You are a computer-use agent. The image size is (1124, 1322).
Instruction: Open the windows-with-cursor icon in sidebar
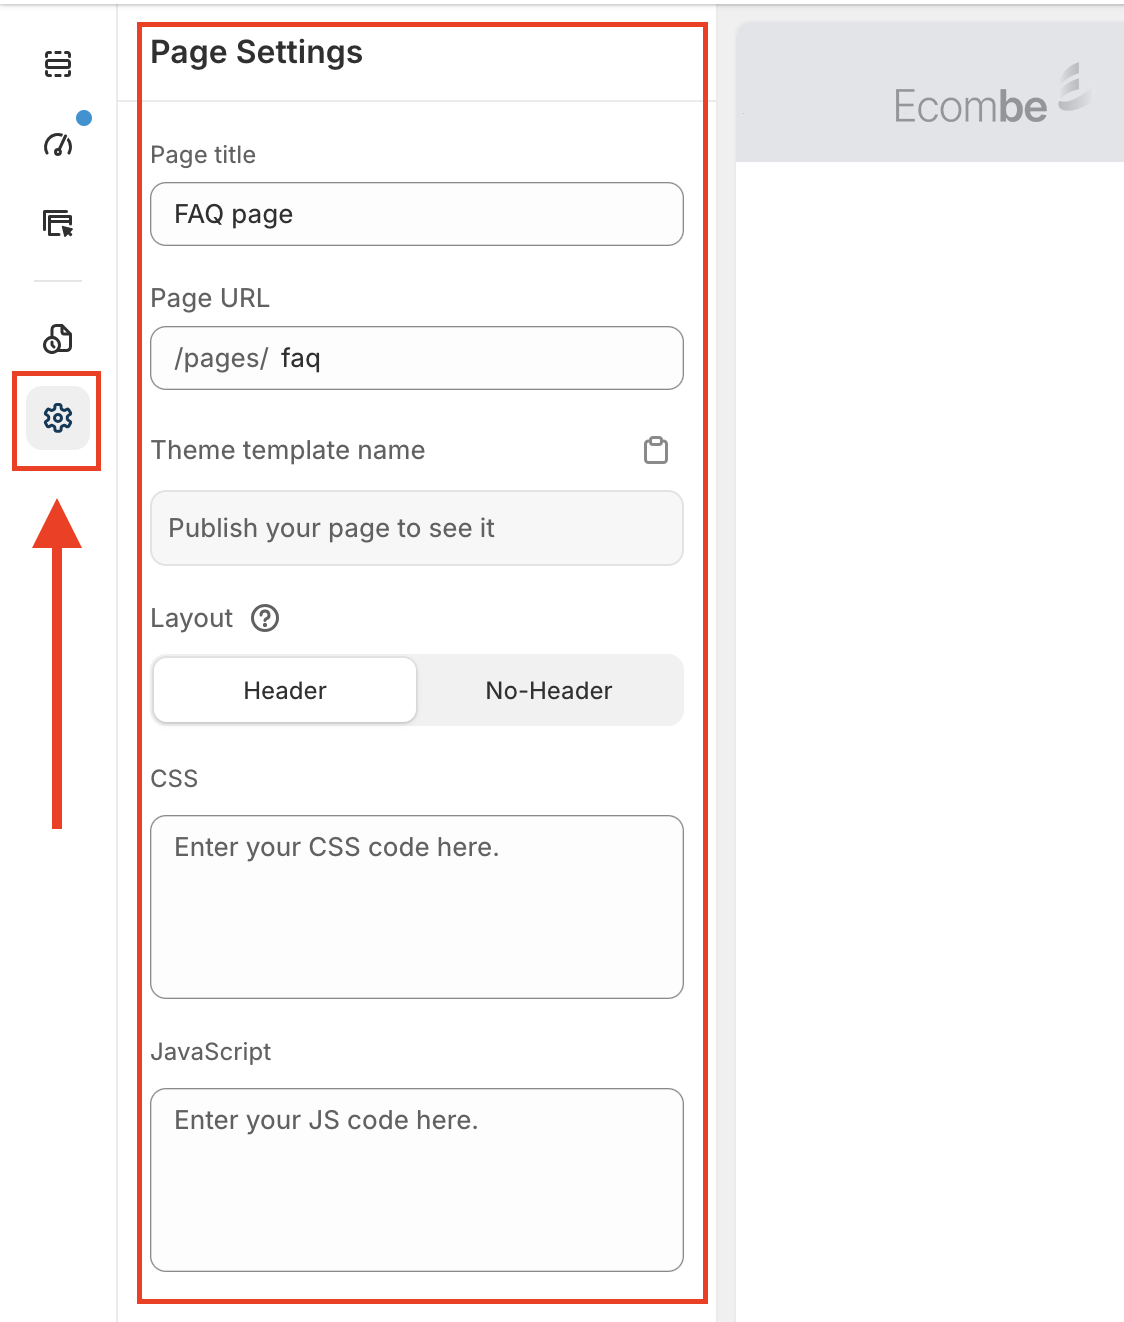click(x=58, y=223)
